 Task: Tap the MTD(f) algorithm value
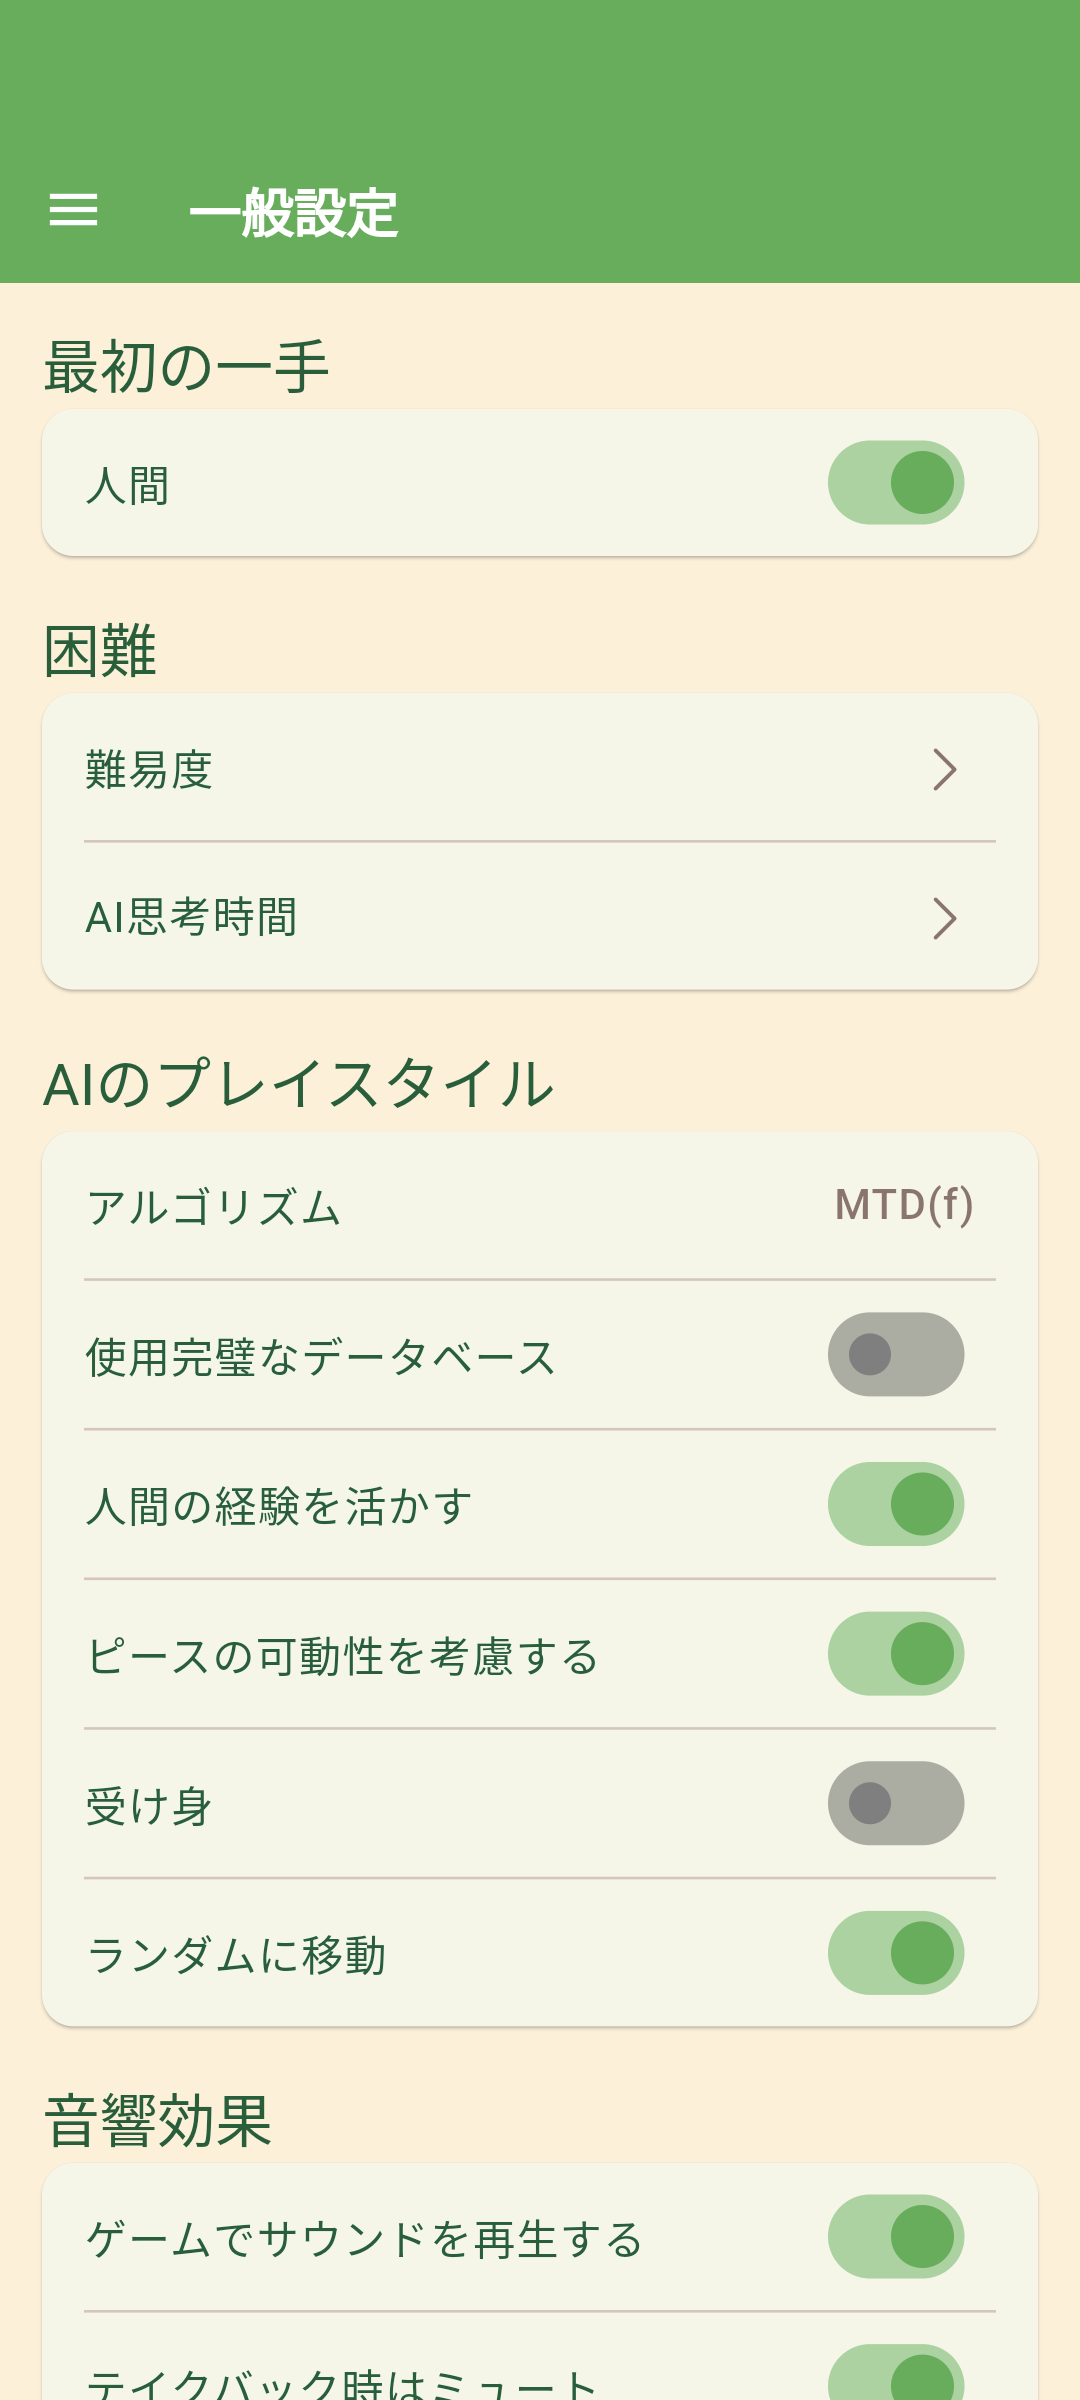[x=903, y=1205]
